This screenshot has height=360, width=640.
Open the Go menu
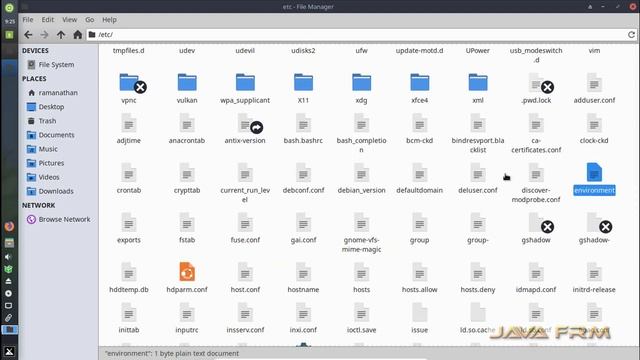click(89, 20)
